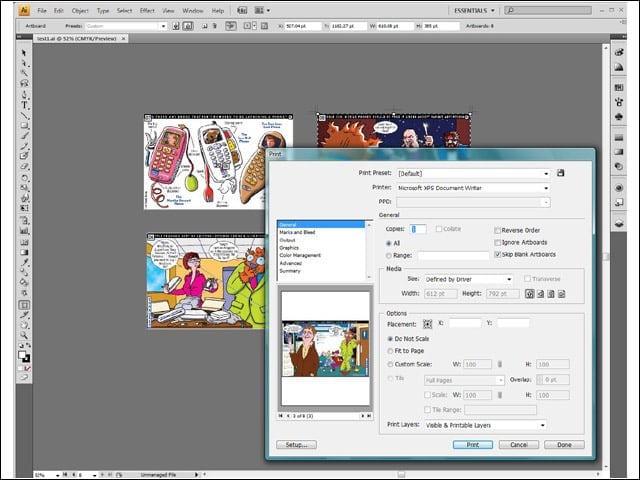Viewport: 640px width, 480px height.
Task: Open the Effect menu
Action: [147, 11]
